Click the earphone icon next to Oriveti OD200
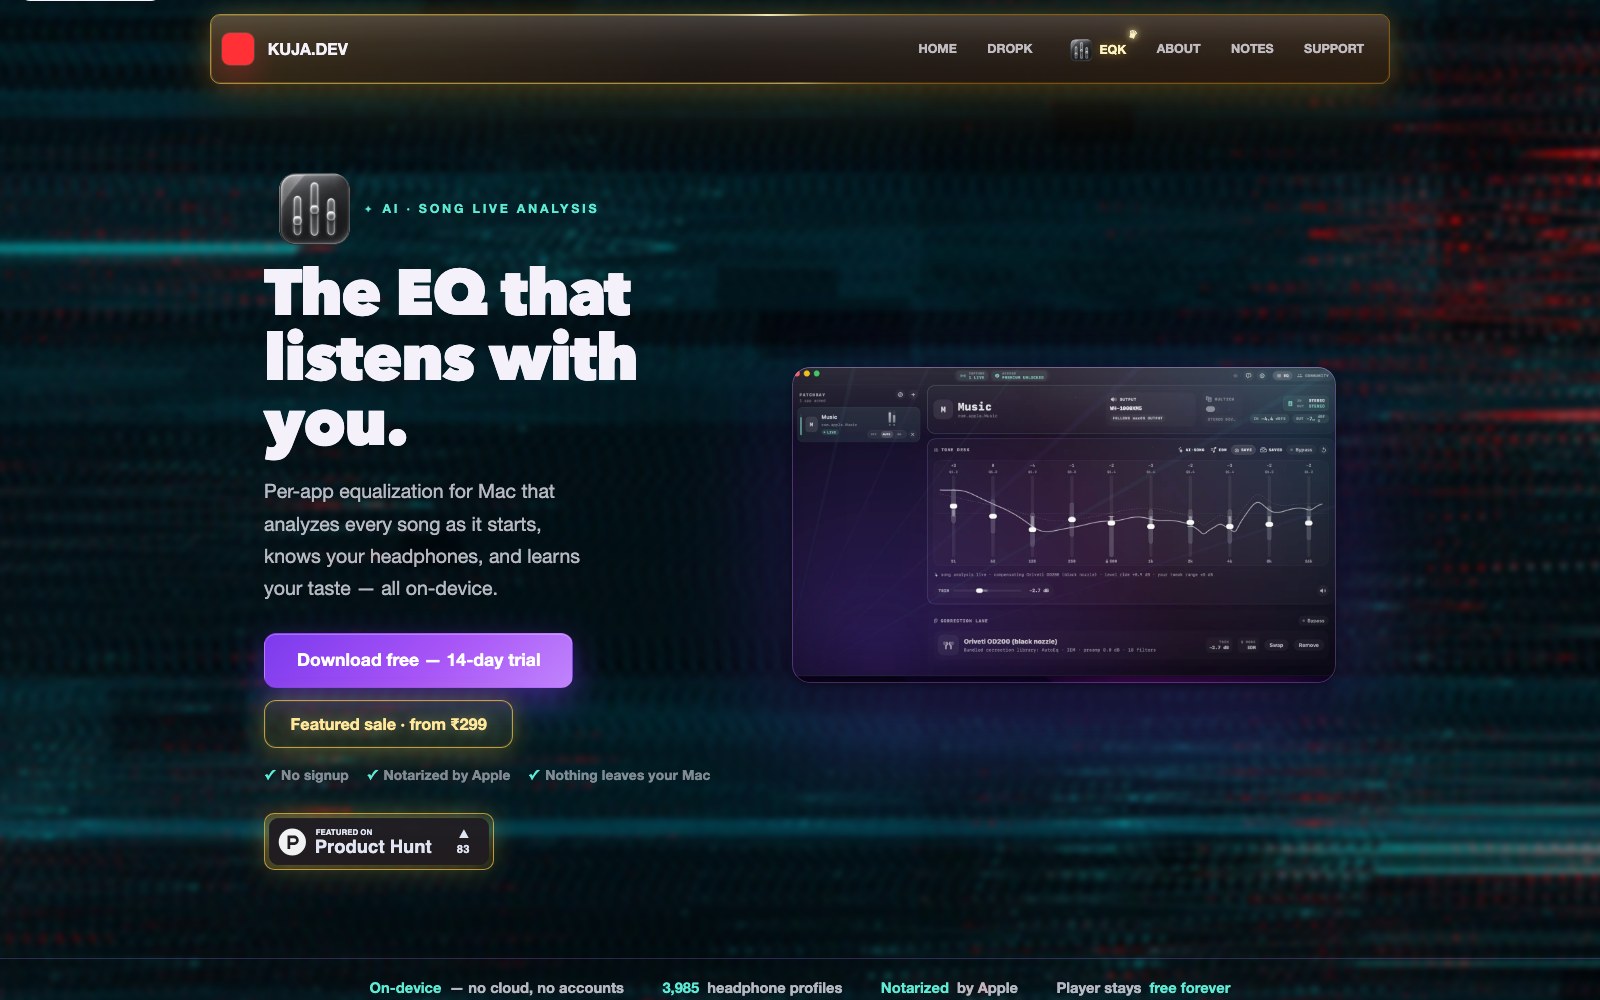The height and width of the screenshot is (1000, 1600). click(x=948, y=646)
